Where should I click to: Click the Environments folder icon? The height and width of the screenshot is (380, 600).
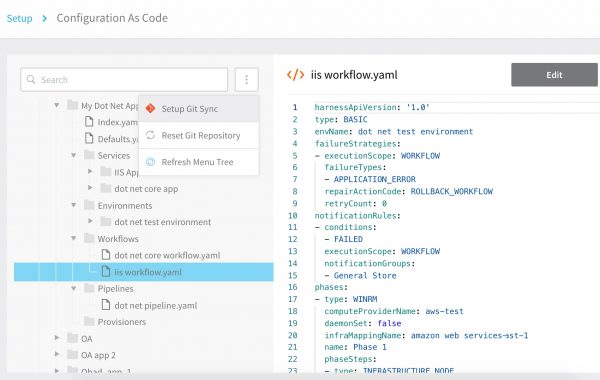(89, 205)
